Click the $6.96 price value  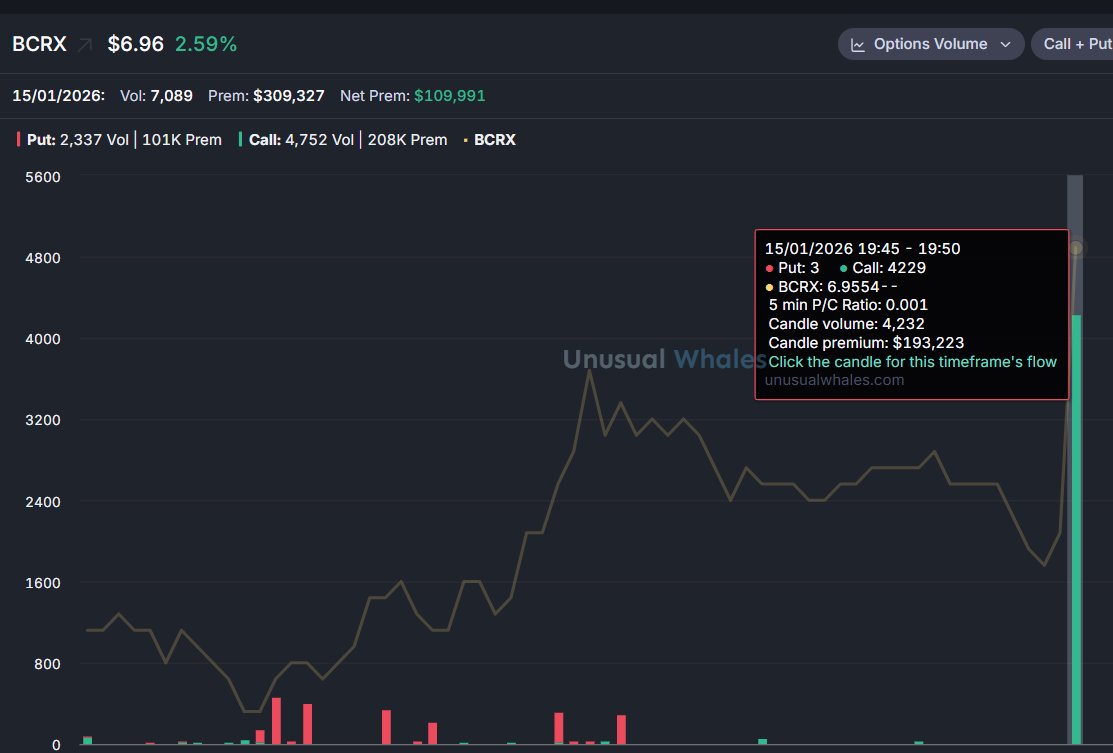click(136, 44)
